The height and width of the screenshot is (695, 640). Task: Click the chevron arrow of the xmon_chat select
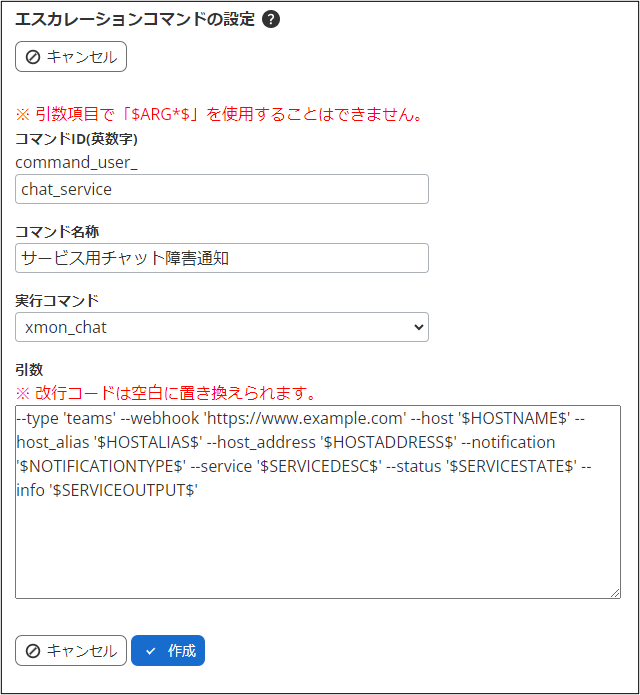(x=418, y=327)
